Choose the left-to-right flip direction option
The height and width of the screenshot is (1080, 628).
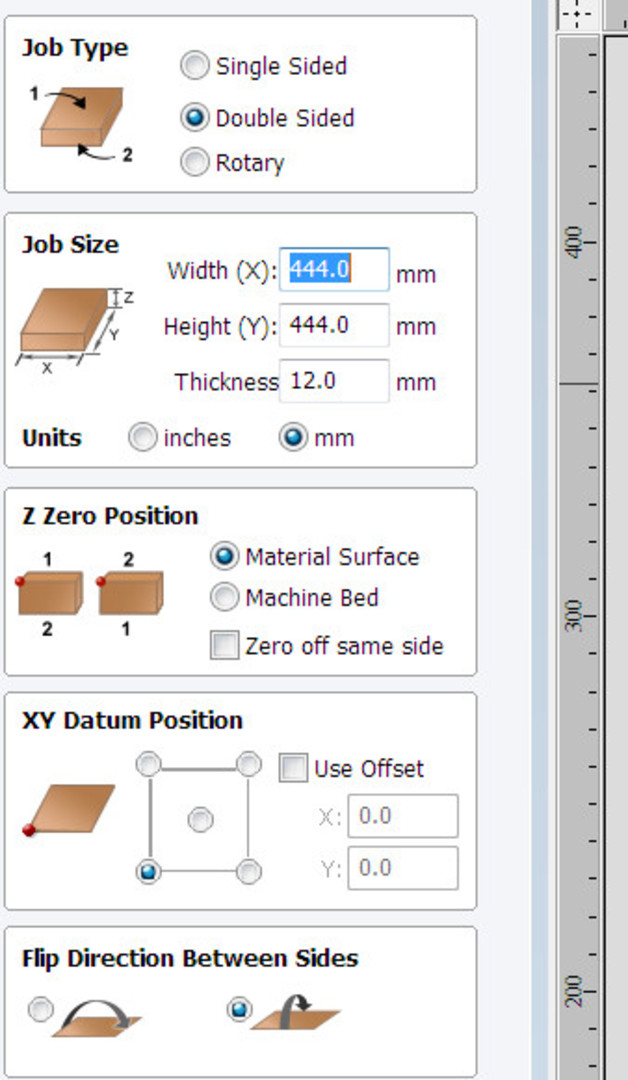pos(41,1010)
